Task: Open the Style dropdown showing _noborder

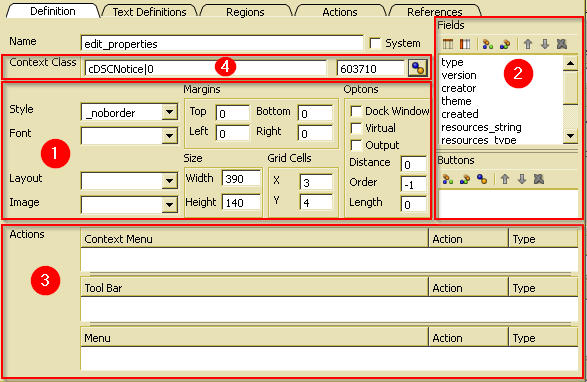Action: (x=170, y=112)
